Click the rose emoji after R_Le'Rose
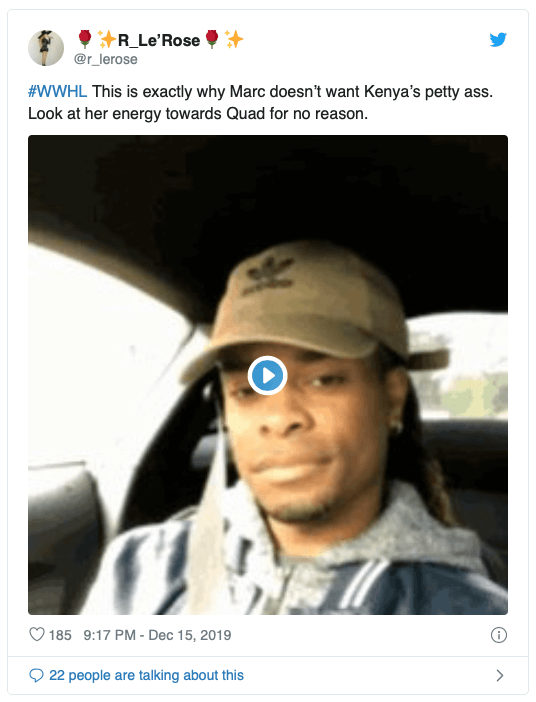Image resolution: width=536 pixels, height=702 pixels. point(212,39)
